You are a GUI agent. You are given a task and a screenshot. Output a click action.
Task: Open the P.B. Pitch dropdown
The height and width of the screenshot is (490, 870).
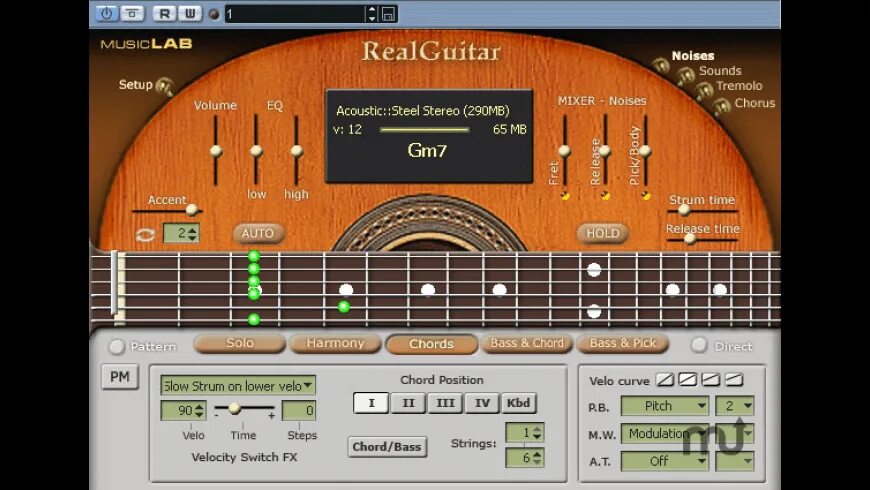point(665,406)
